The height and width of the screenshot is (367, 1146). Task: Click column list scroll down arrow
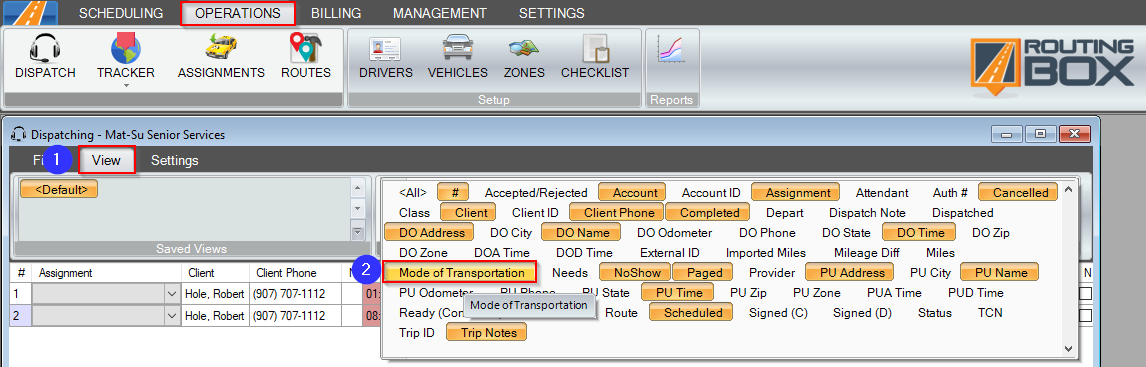pyautogui.click(x=1068, y=349)
